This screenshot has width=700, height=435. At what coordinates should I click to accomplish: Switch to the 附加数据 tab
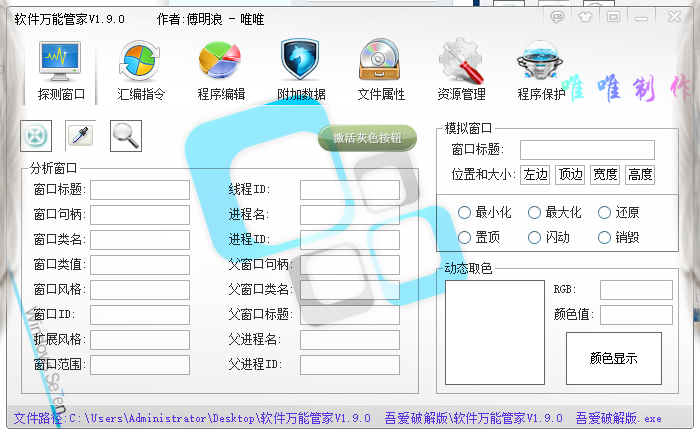click(x=300, y=70)
